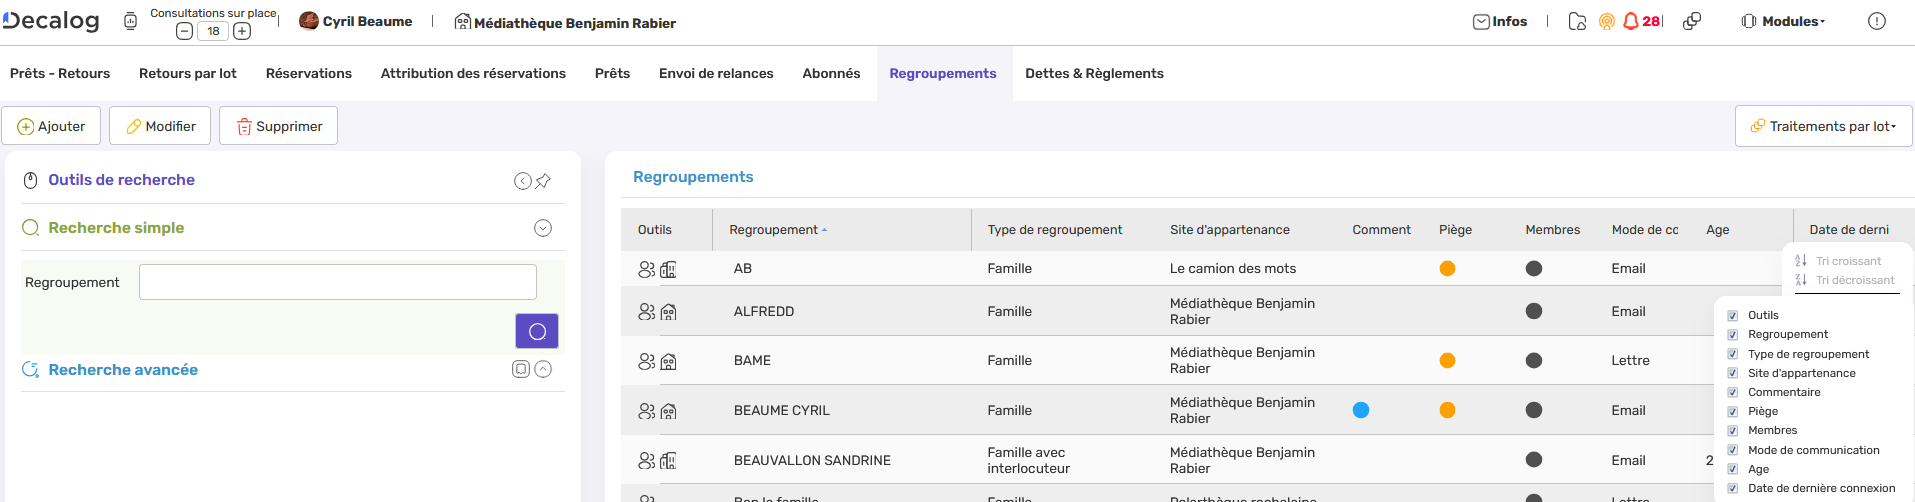Image resolution: width=1915 pixels, height=502 pixels.
Task: Open the cloud folder icon in header
Action: pos(1577,21)
